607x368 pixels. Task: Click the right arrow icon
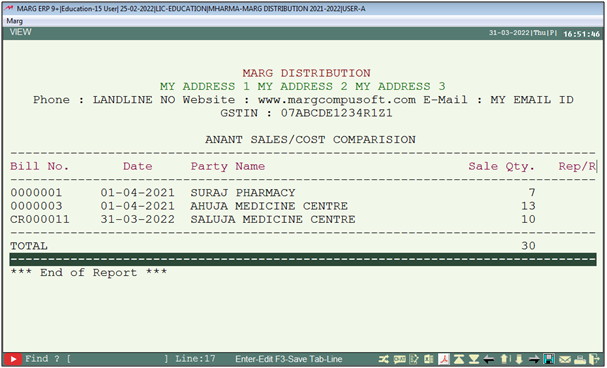(534, 359)
